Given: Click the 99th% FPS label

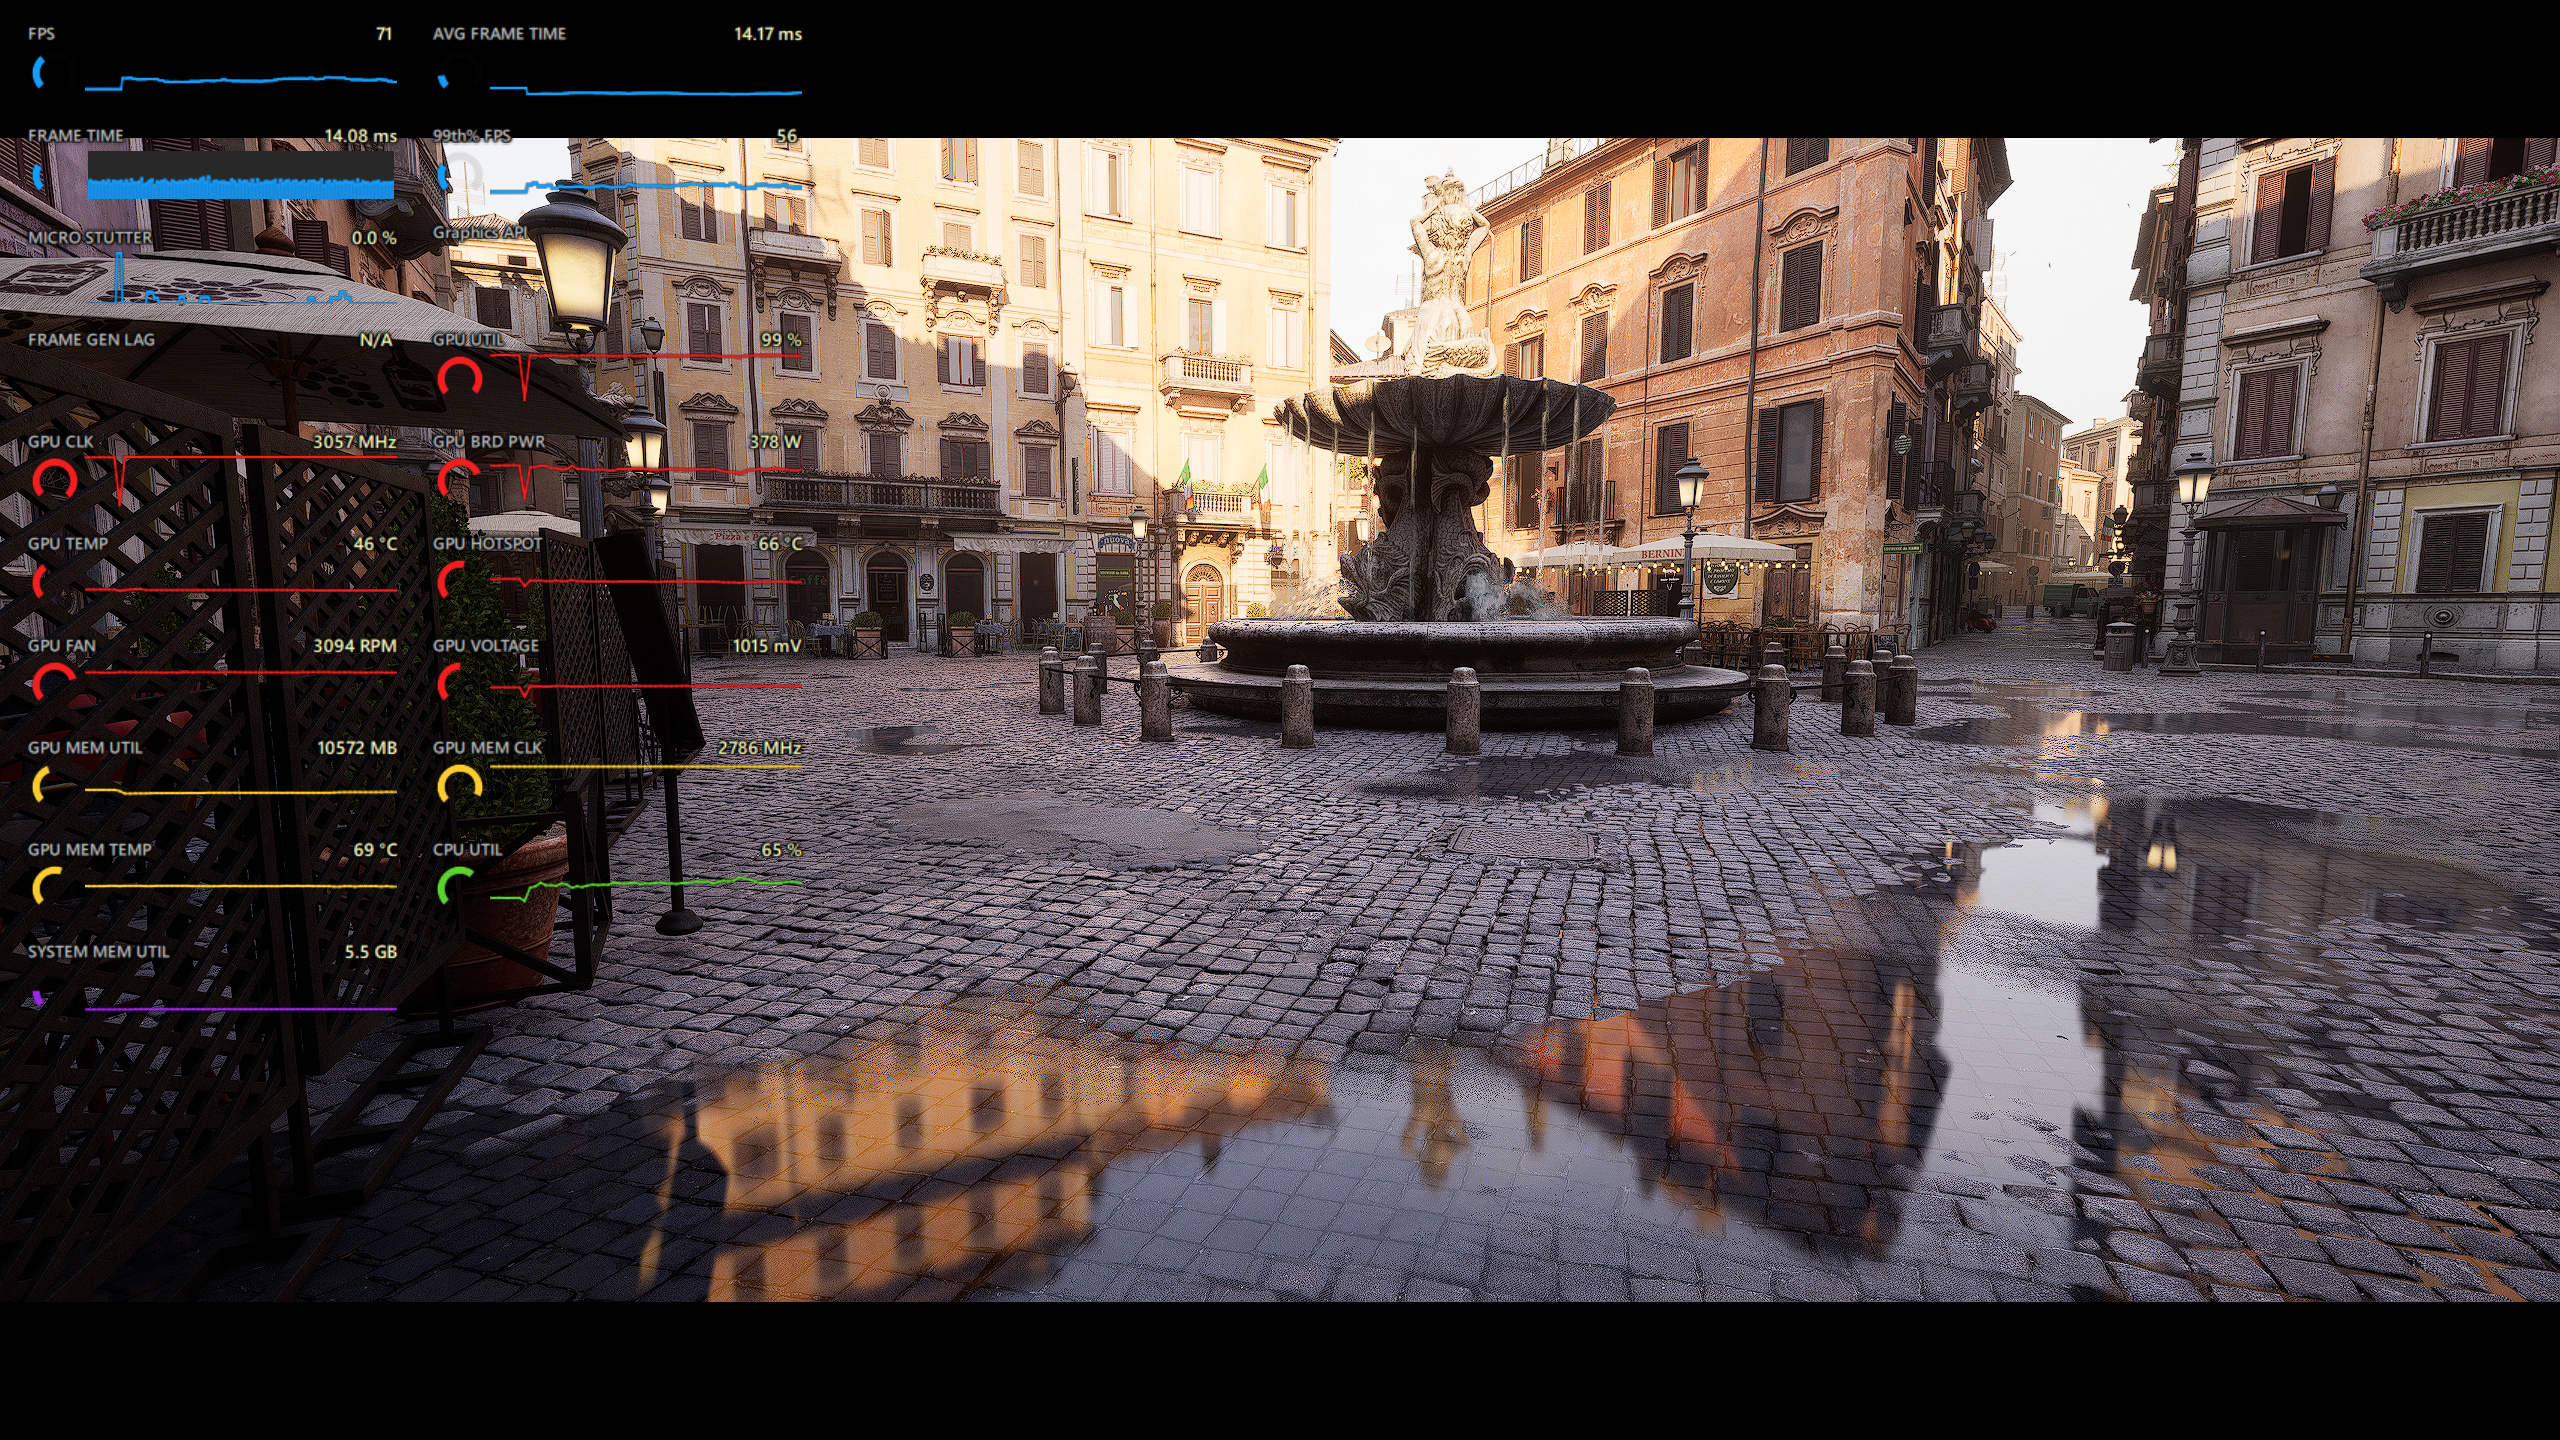Looking at the screenshot, I should click(x=471, y=135).
